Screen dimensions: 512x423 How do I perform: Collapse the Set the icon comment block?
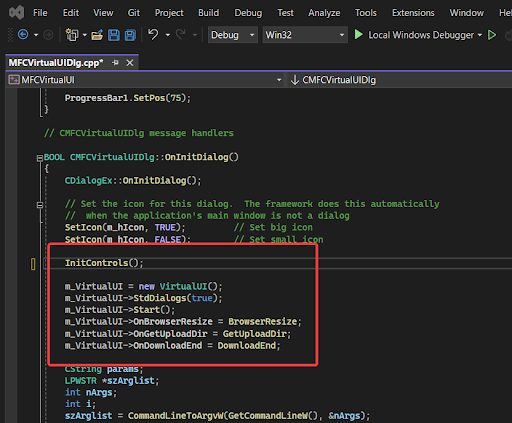click(x=40, y=205)
